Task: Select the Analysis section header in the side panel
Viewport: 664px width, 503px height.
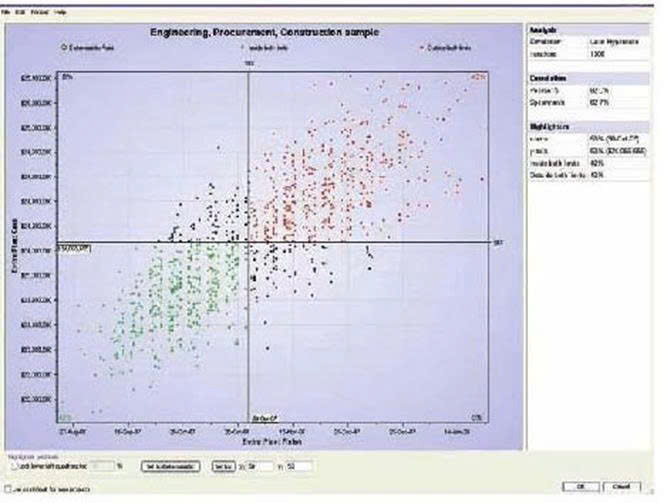Action: [544, 31]
